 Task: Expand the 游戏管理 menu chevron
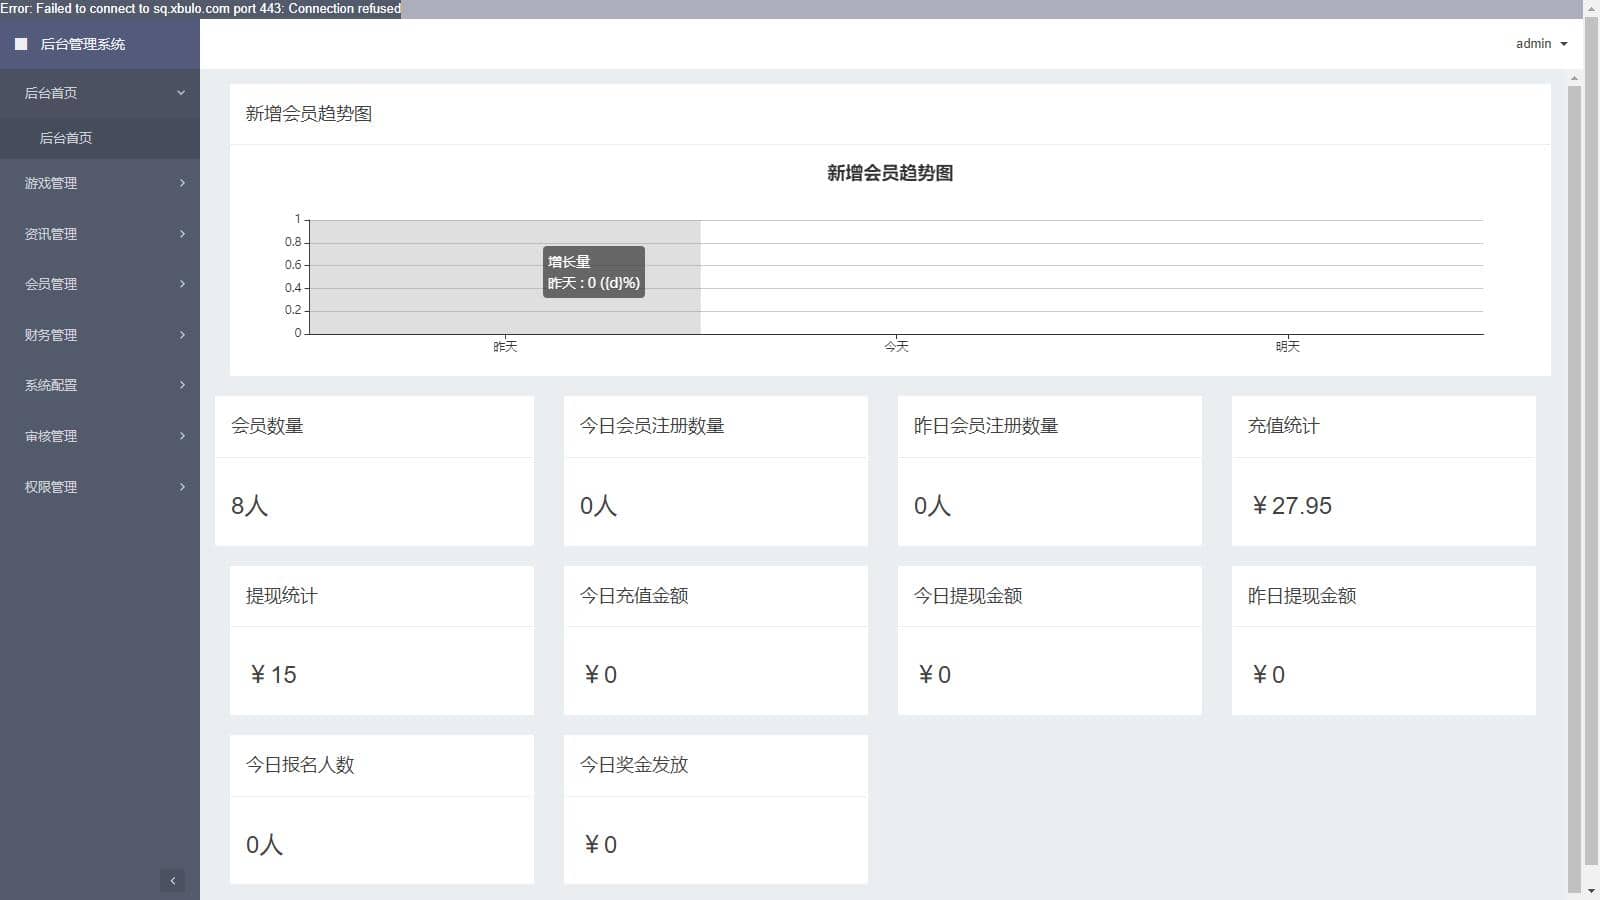point(182,183)
